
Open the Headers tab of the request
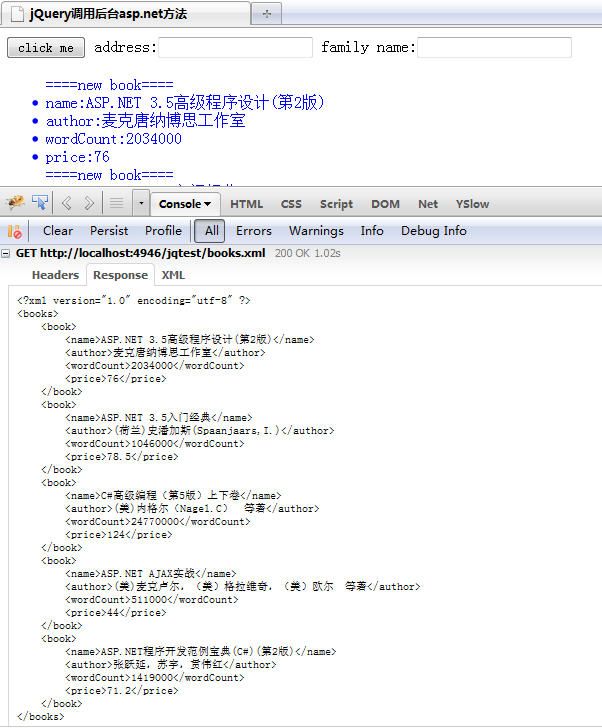[55, 275]
